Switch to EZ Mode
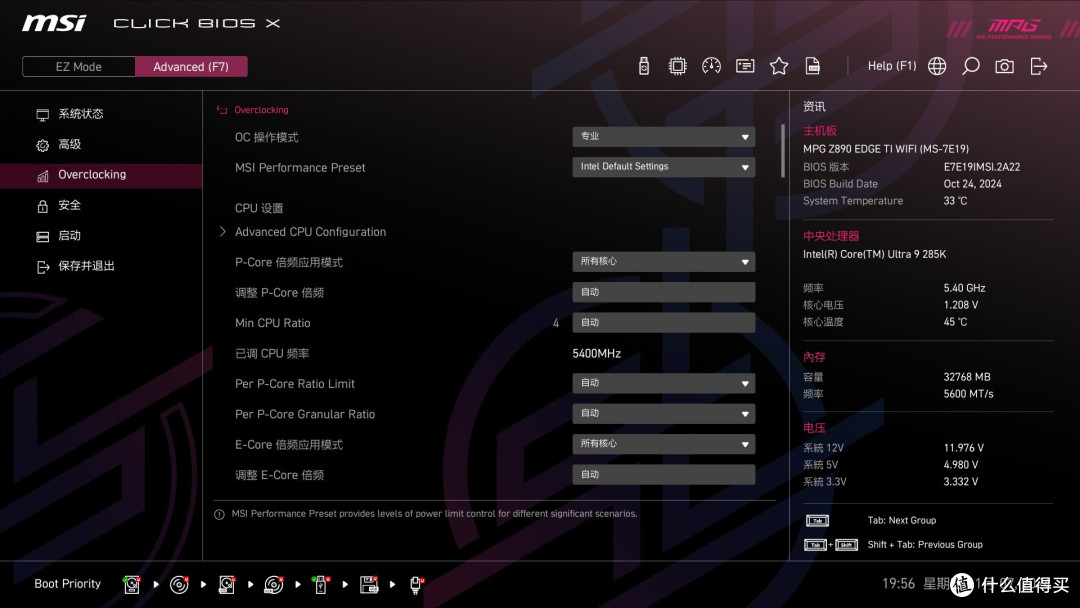 click(x=79, y=67)
